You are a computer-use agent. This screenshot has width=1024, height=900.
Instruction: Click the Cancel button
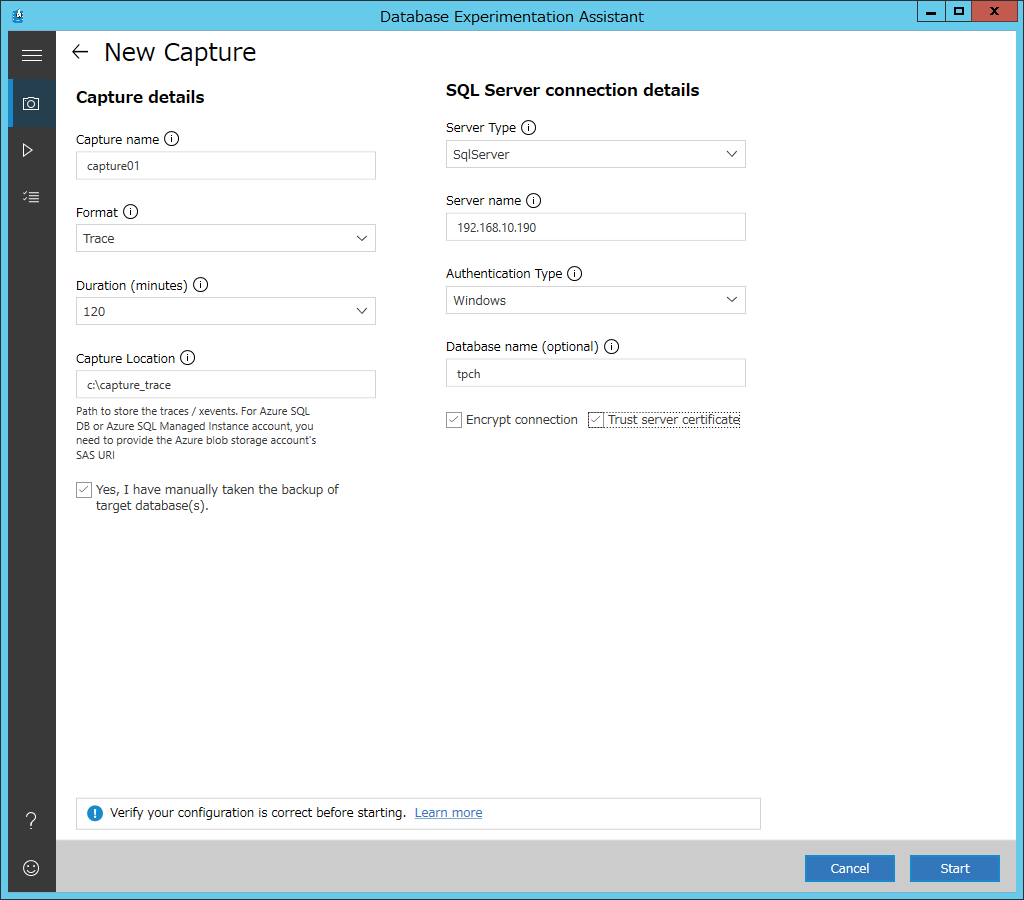pos(850,869)
